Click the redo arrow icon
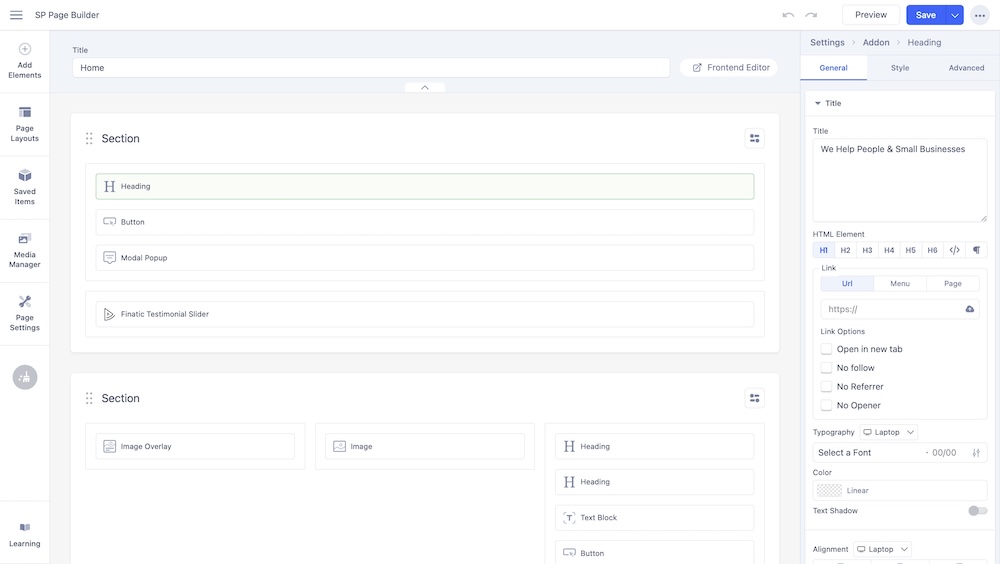The image size is (1000, 564). tap(811, 15)
